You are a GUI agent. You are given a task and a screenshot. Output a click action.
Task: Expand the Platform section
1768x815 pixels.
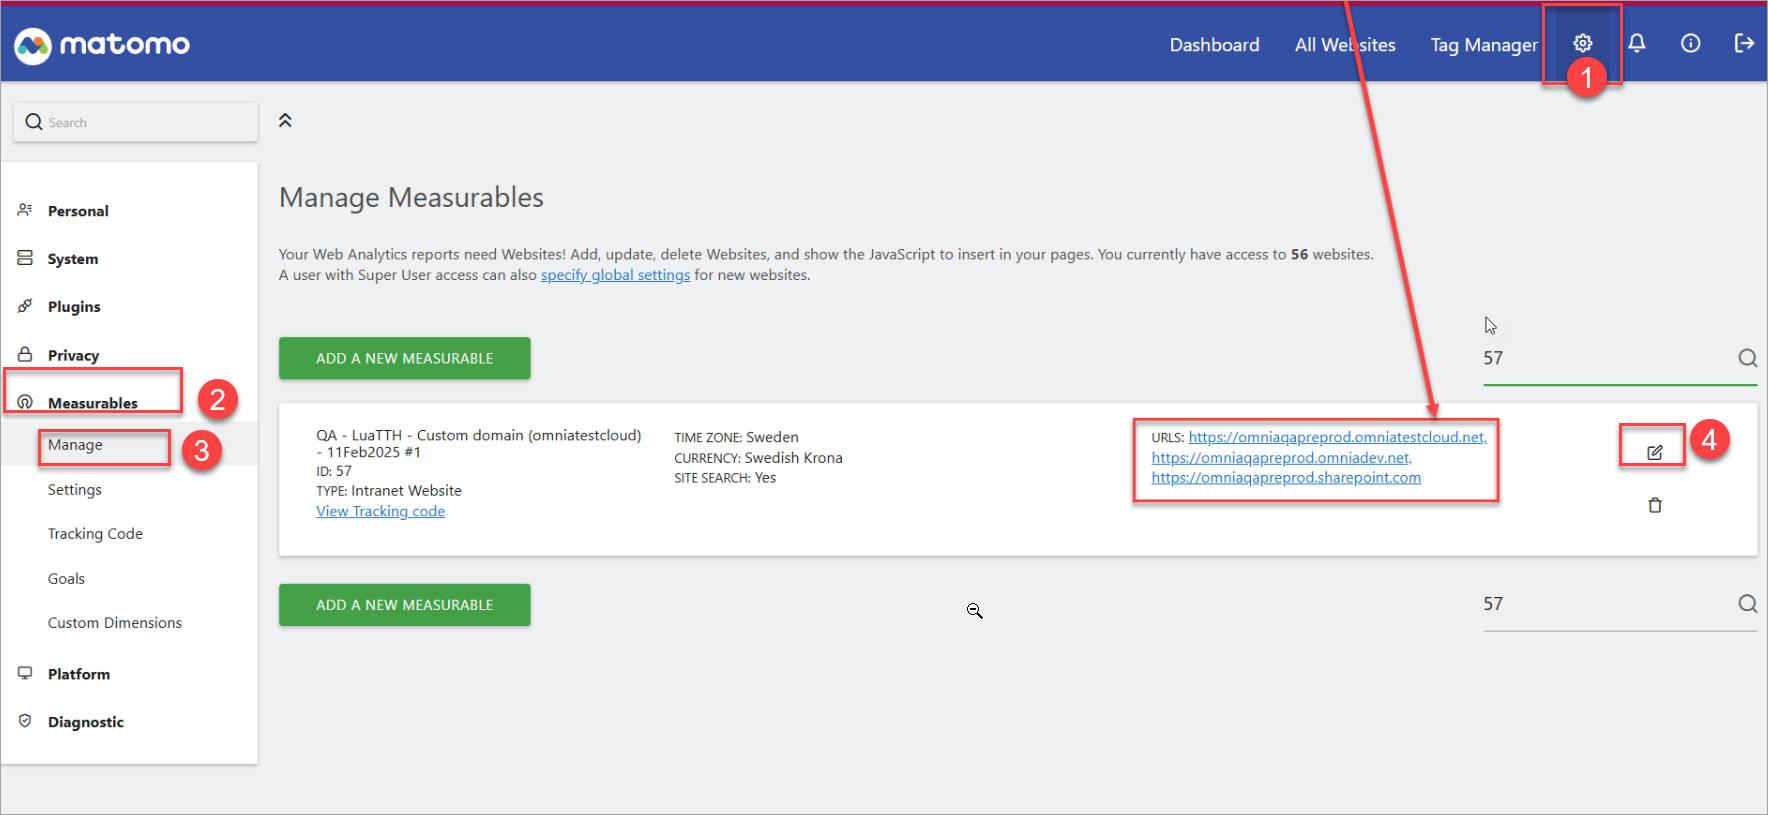tap(79, 674)
